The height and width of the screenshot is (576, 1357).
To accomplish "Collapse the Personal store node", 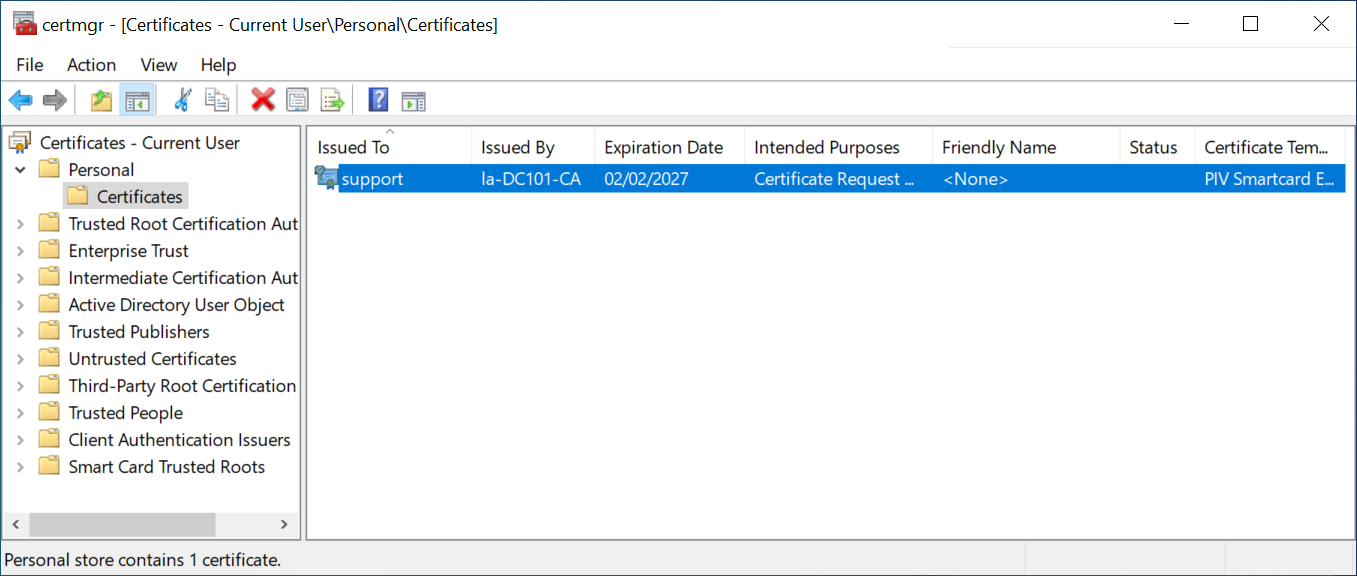I will [x=20, y=170].
